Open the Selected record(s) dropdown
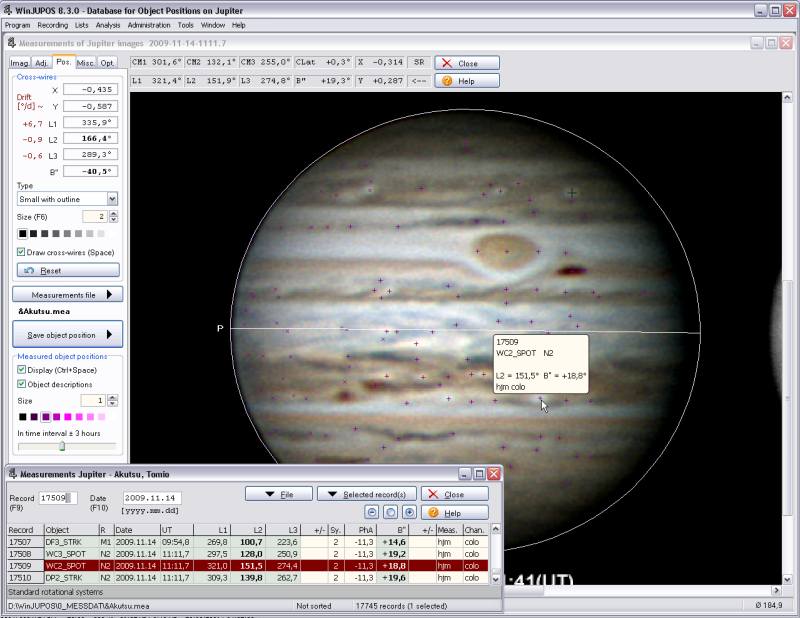This screenshot has height=618, width=800. pos(367,494)
